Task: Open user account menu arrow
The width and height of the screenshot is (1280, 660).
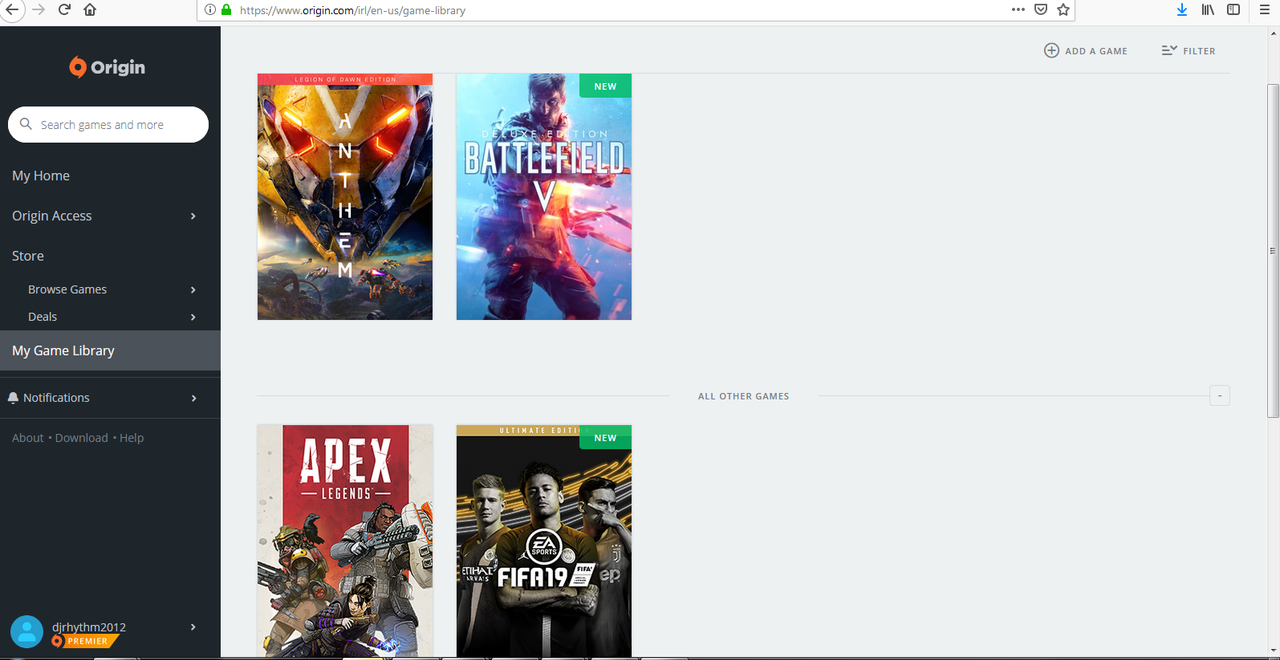Action: tap(193, 627)
